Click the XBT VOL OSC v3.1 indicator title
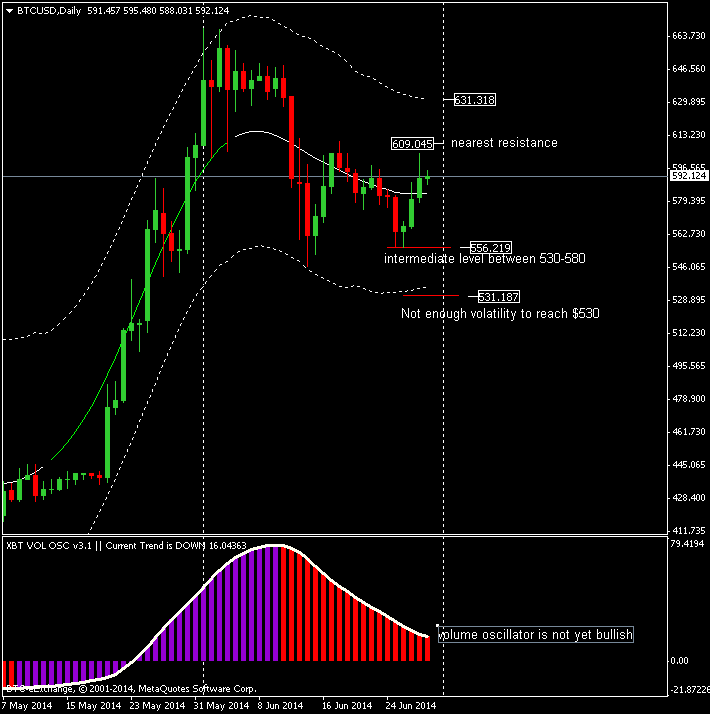Screen dimensions: 710x714 [50, 545]
